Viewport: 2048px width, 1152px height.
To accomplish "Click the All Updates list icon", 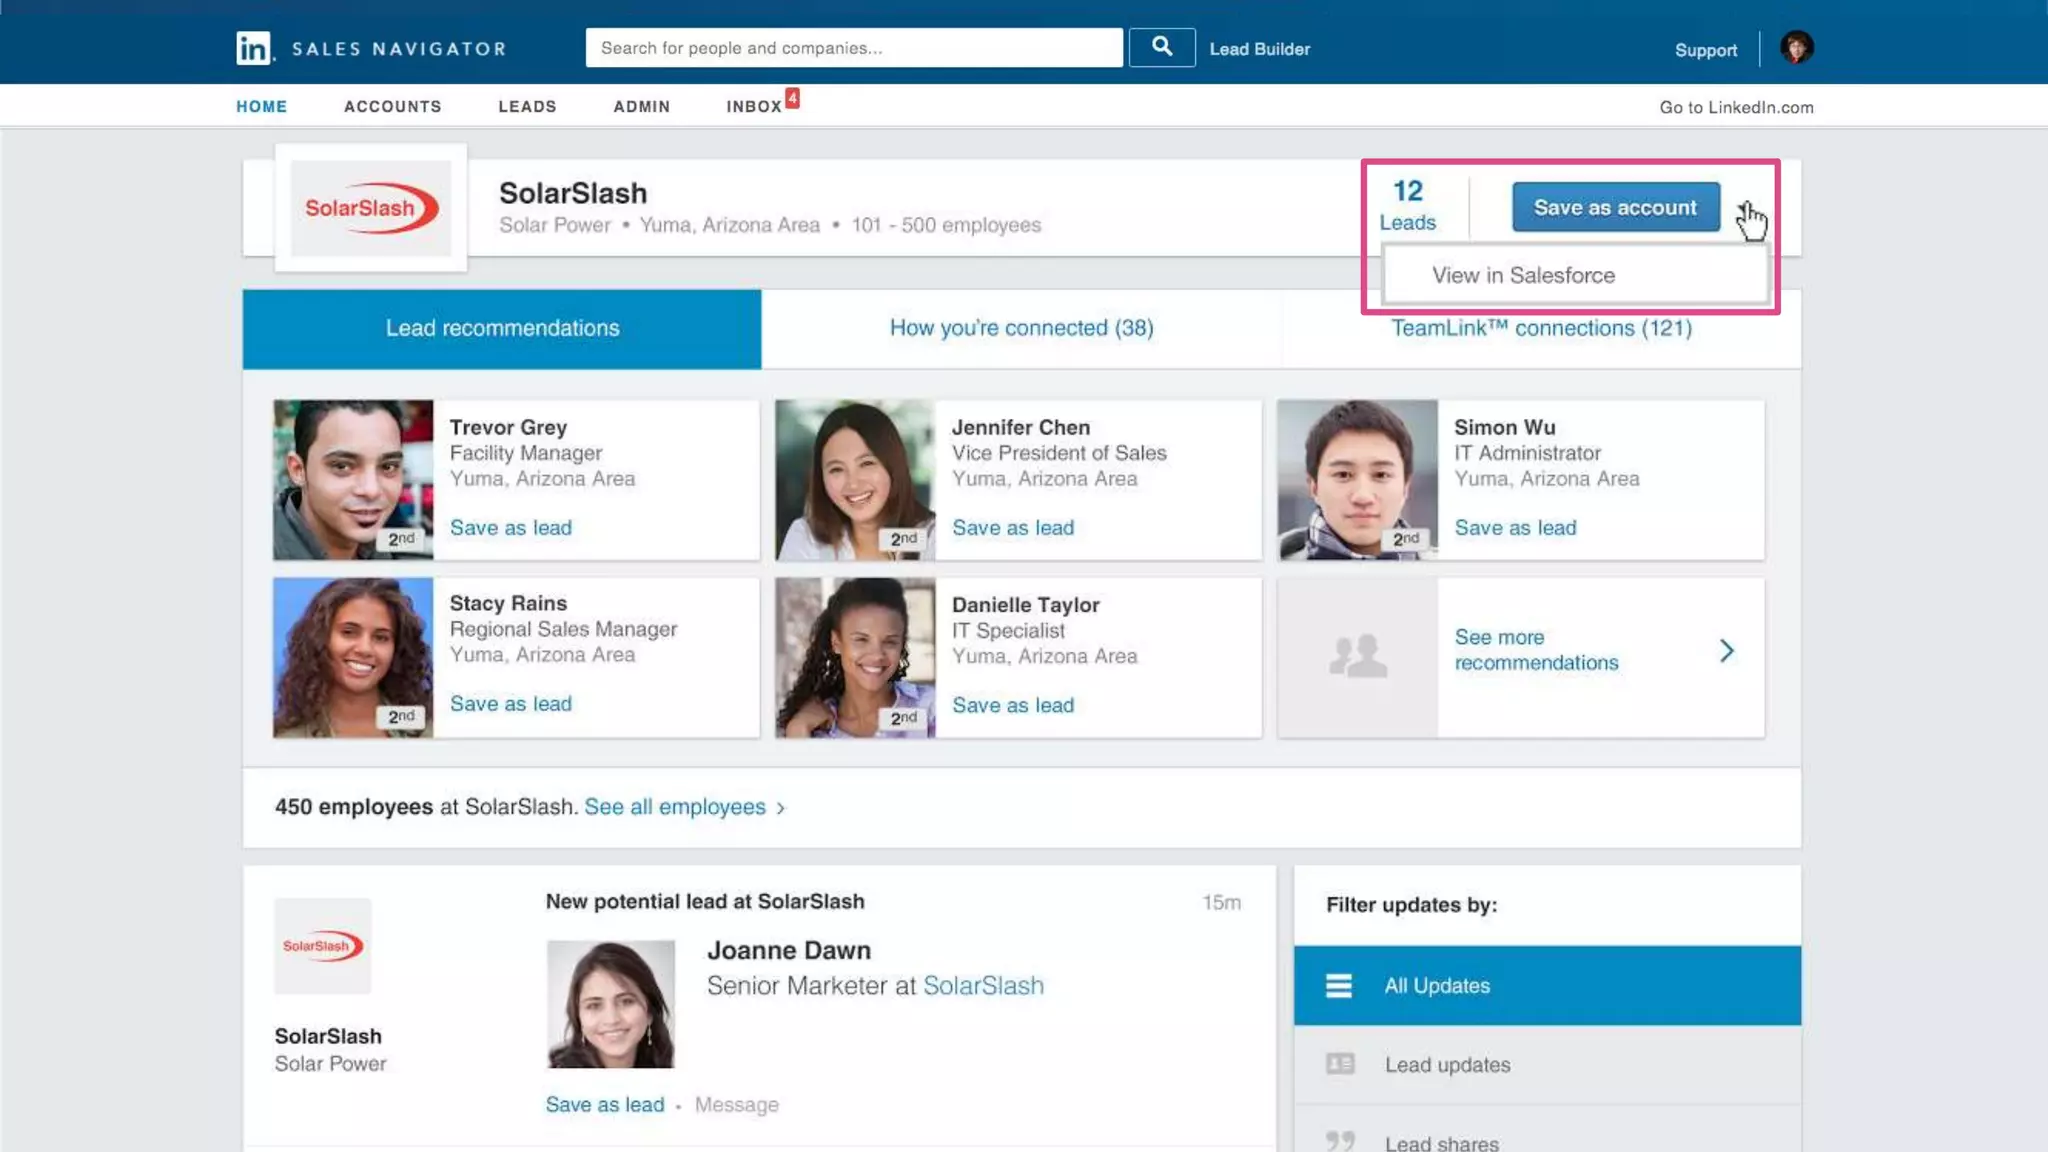I will tap(1339, 986).
